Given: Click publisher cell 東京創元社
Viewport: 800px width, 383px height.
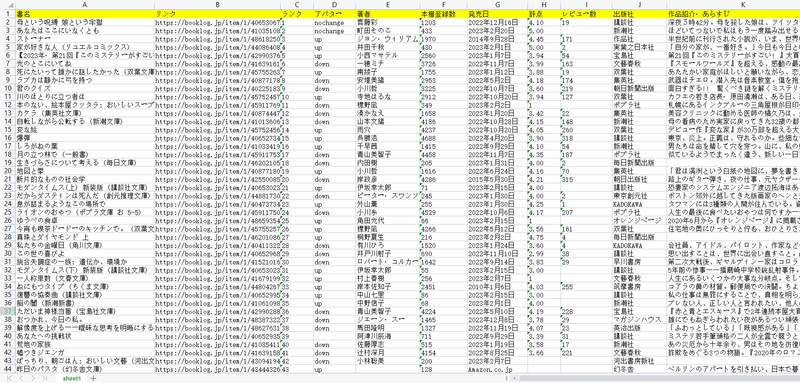Looking at the screenshot, I should (639, 195).
